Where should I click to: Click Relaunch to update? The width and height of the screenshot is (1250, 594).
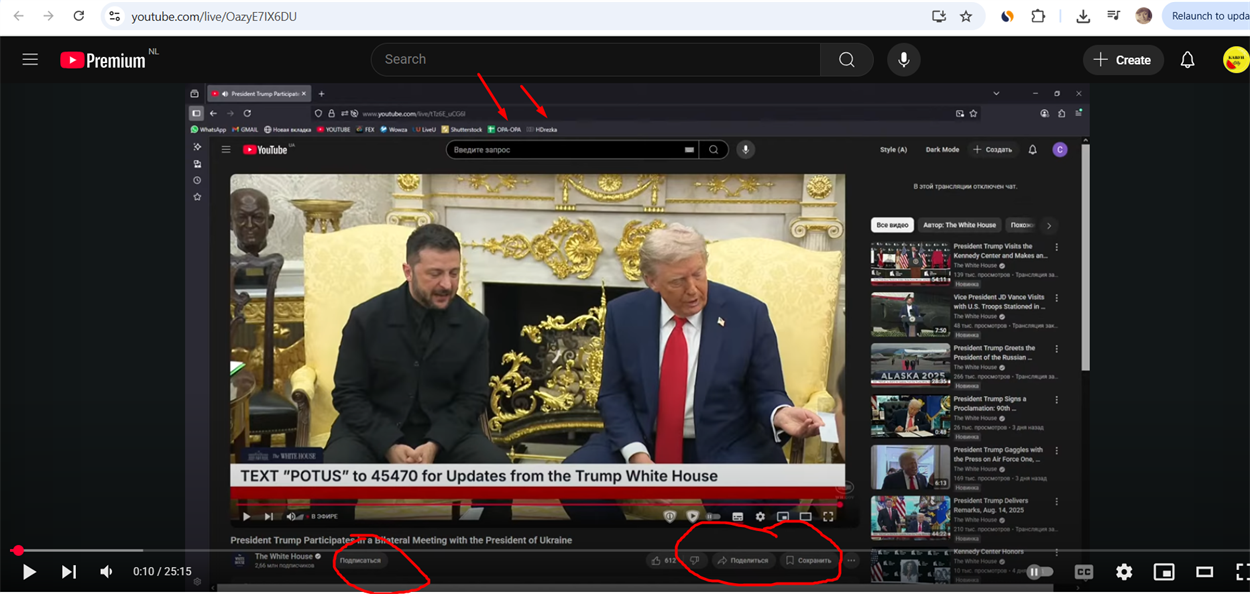coord(1206,16)
